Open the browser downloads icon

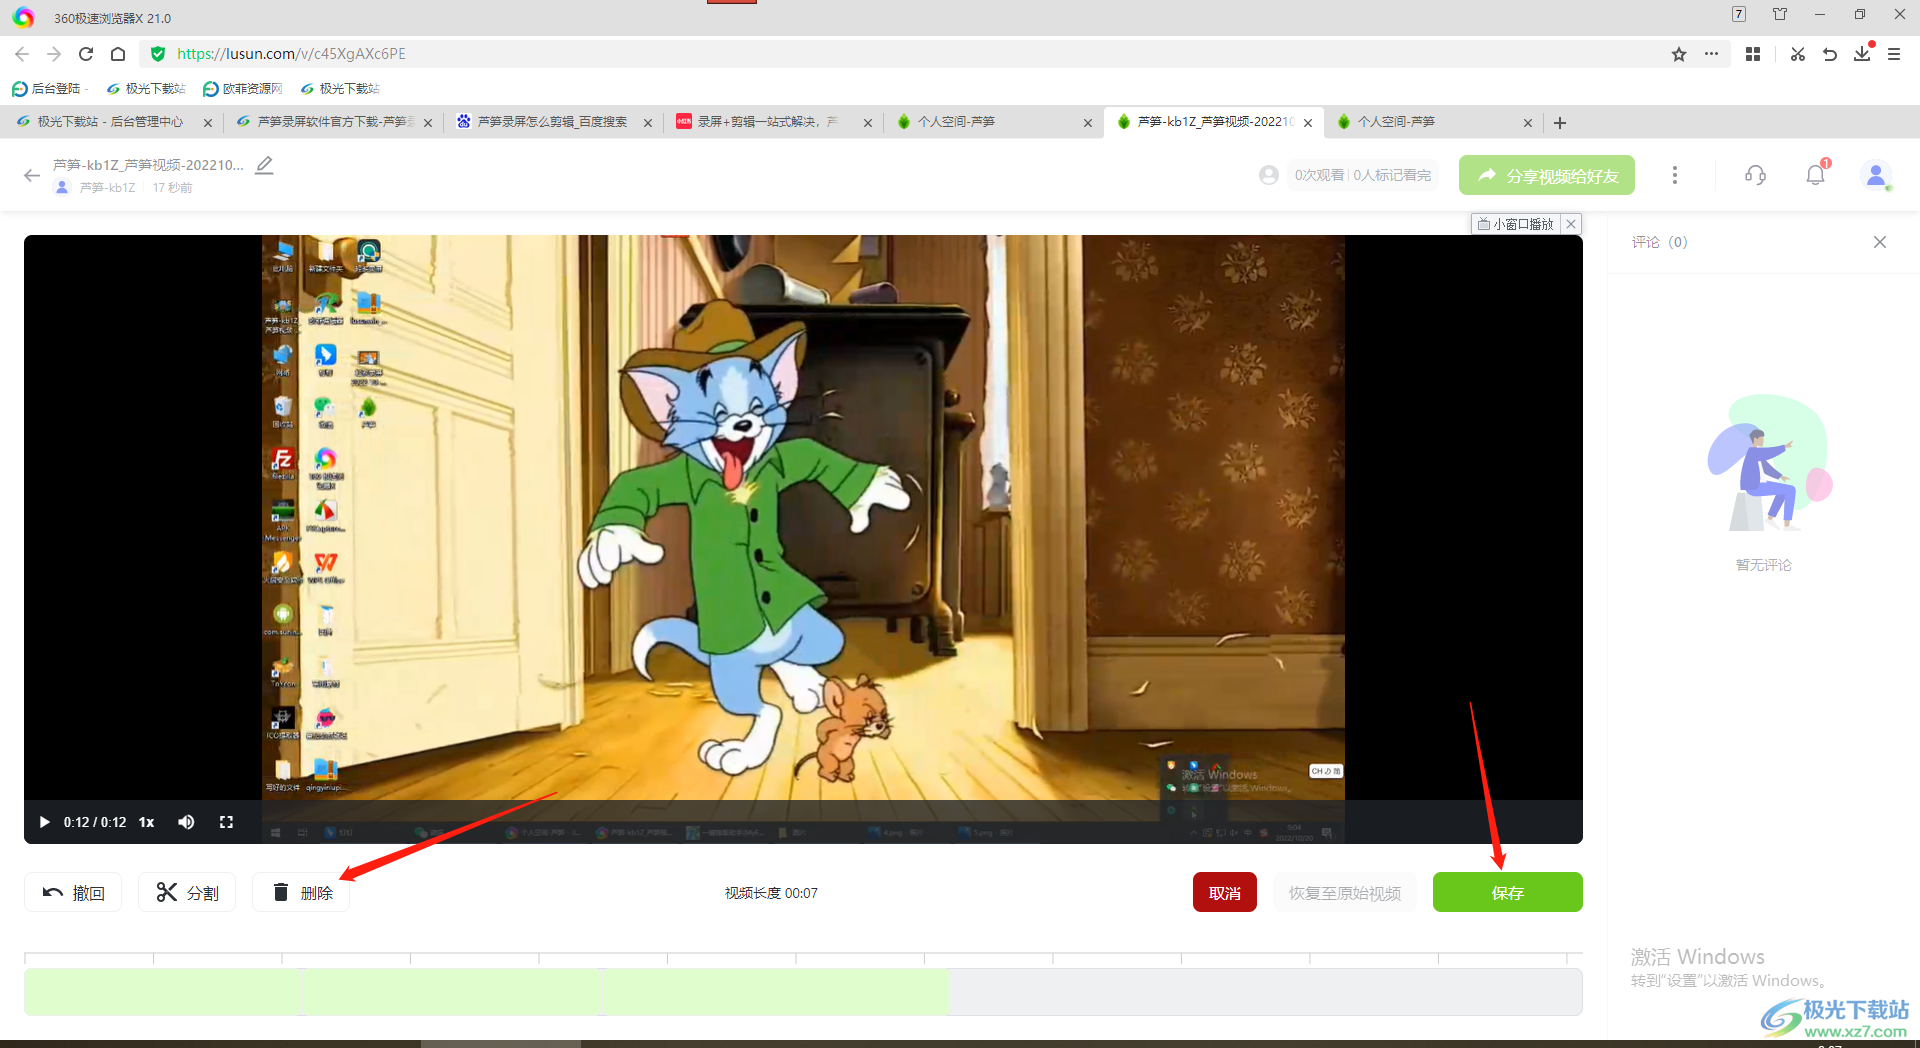1862,54
